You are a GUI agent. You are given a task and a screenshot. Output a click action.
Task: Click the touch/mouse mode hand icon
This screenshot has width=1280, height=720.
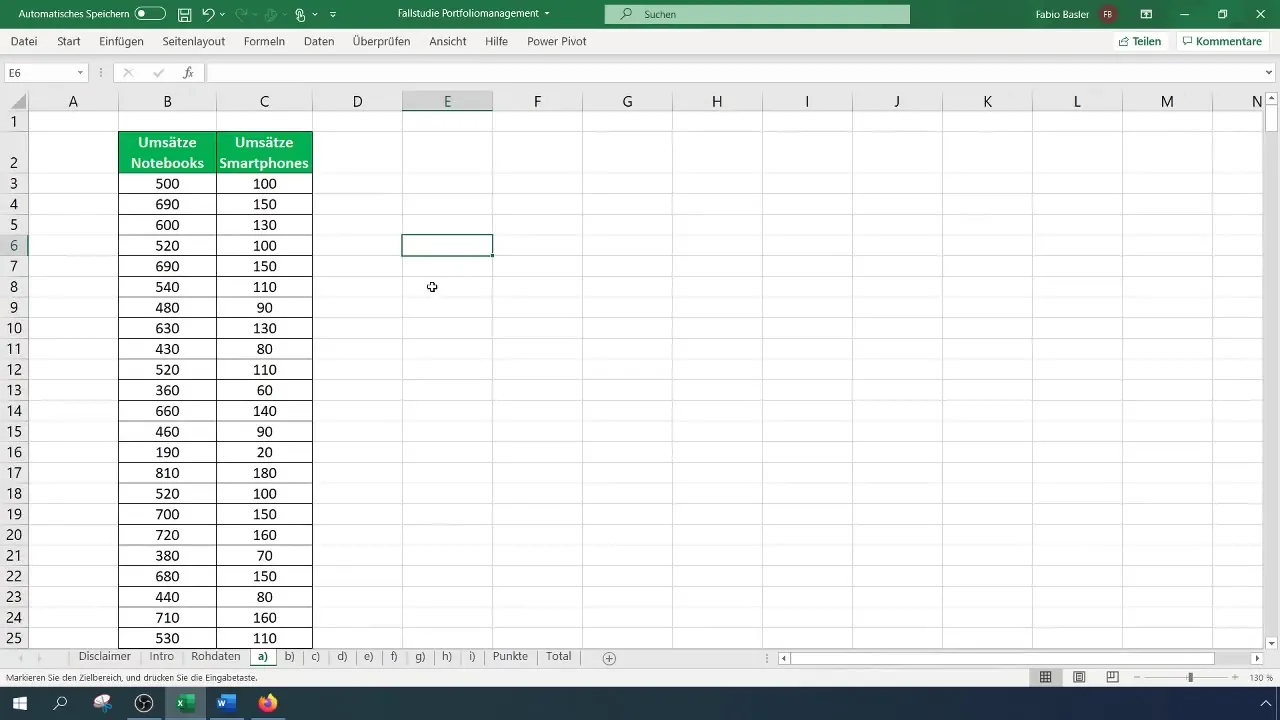click(300, 14)
